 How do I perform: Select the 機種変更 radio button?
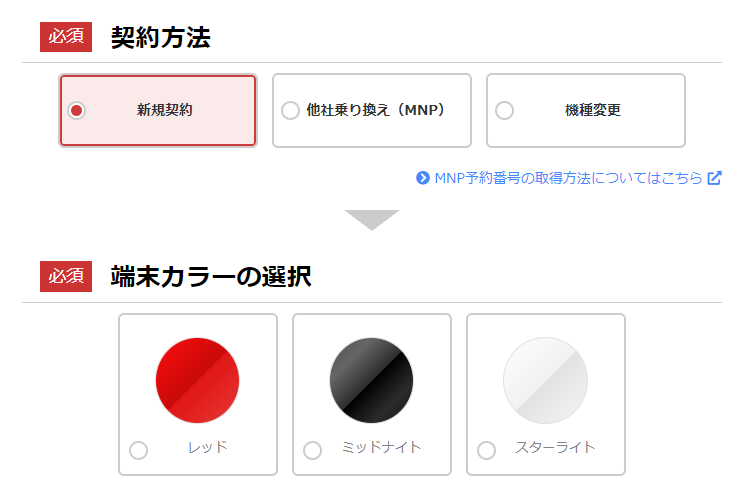tap(504, 110)
